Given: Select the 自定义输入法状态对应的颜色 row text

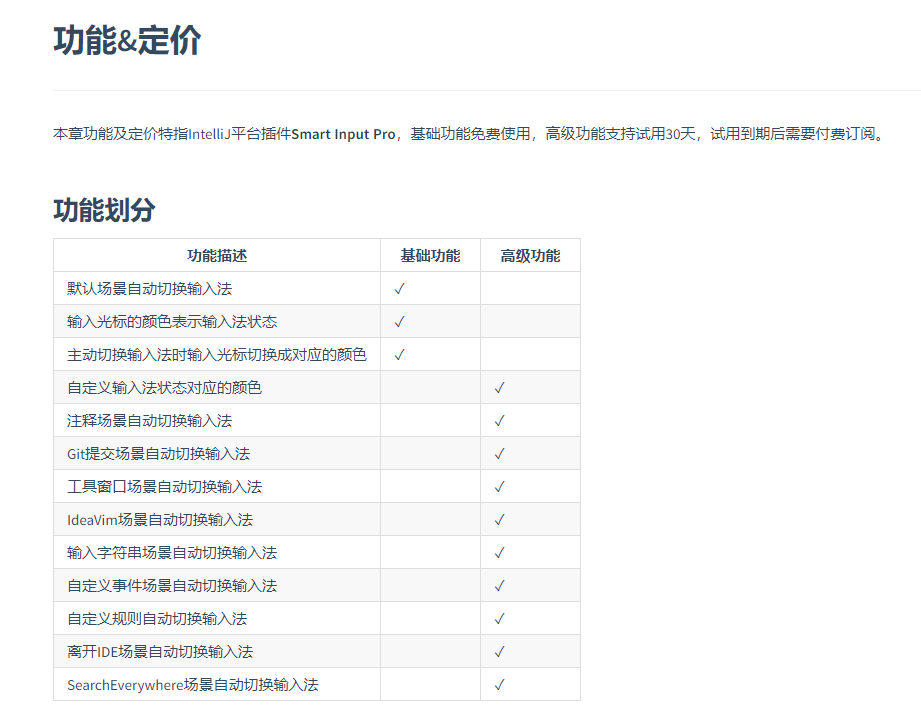Looking at the screenshot, I should point(164,387).
